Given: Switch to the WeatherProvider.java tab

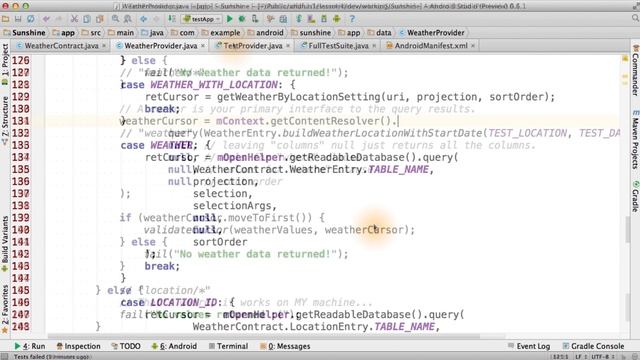Looking at the screenshot, I should click(x=160, y=46).
